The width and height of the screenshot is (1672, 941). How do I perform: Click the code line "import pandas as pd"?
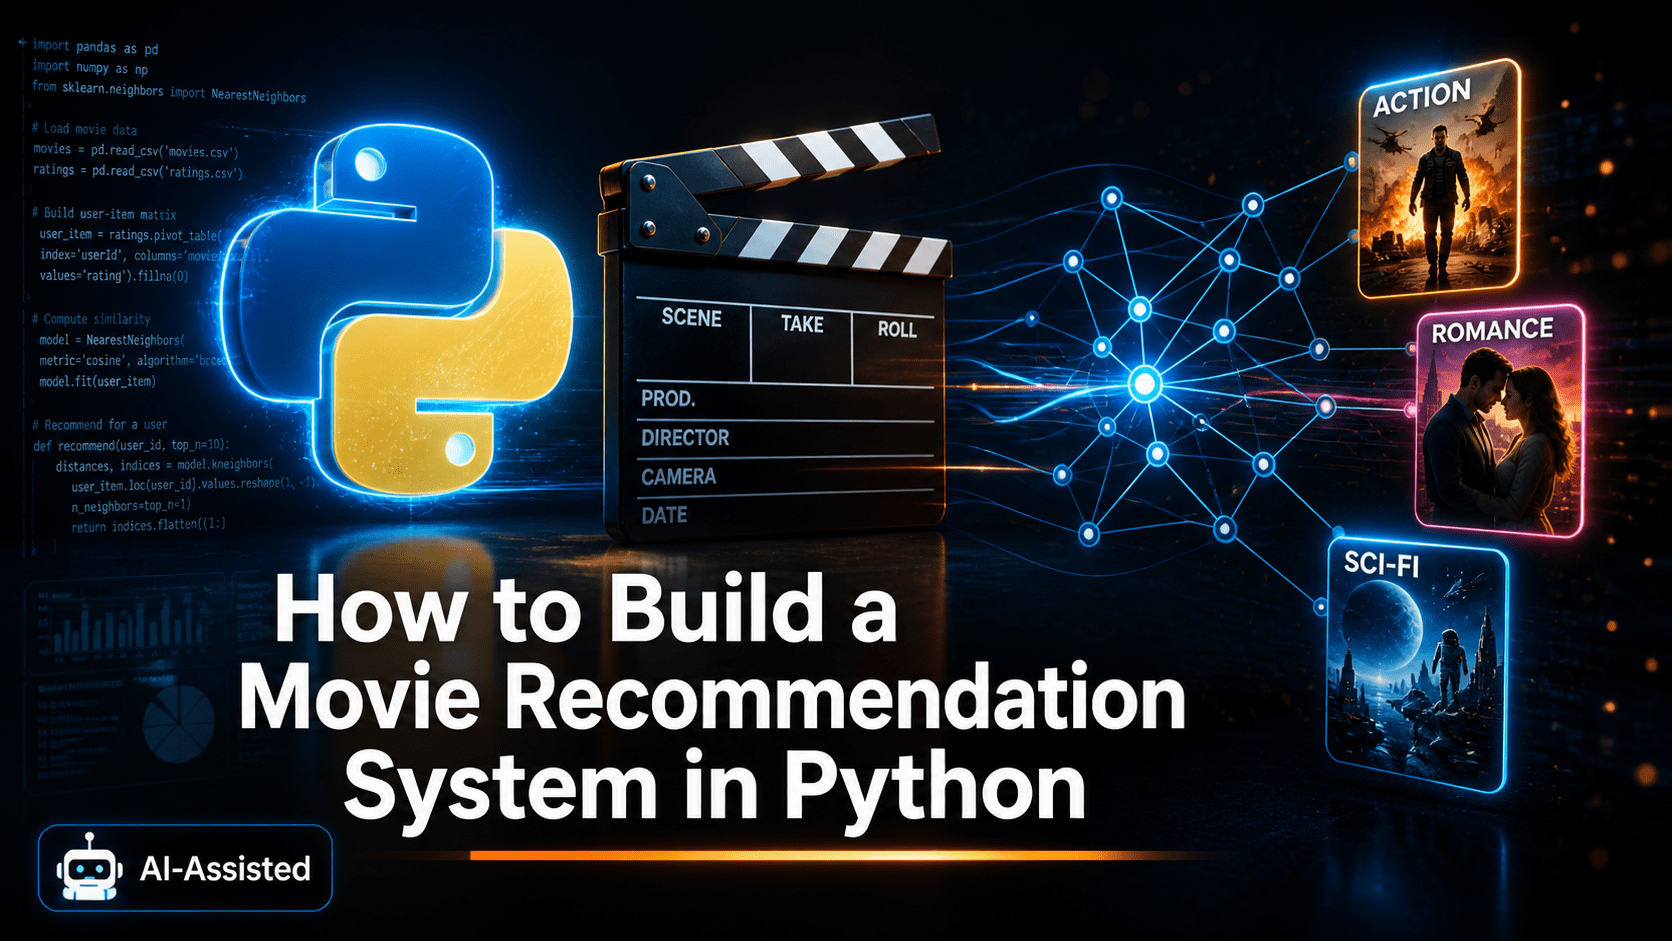[x=95, y=47]
